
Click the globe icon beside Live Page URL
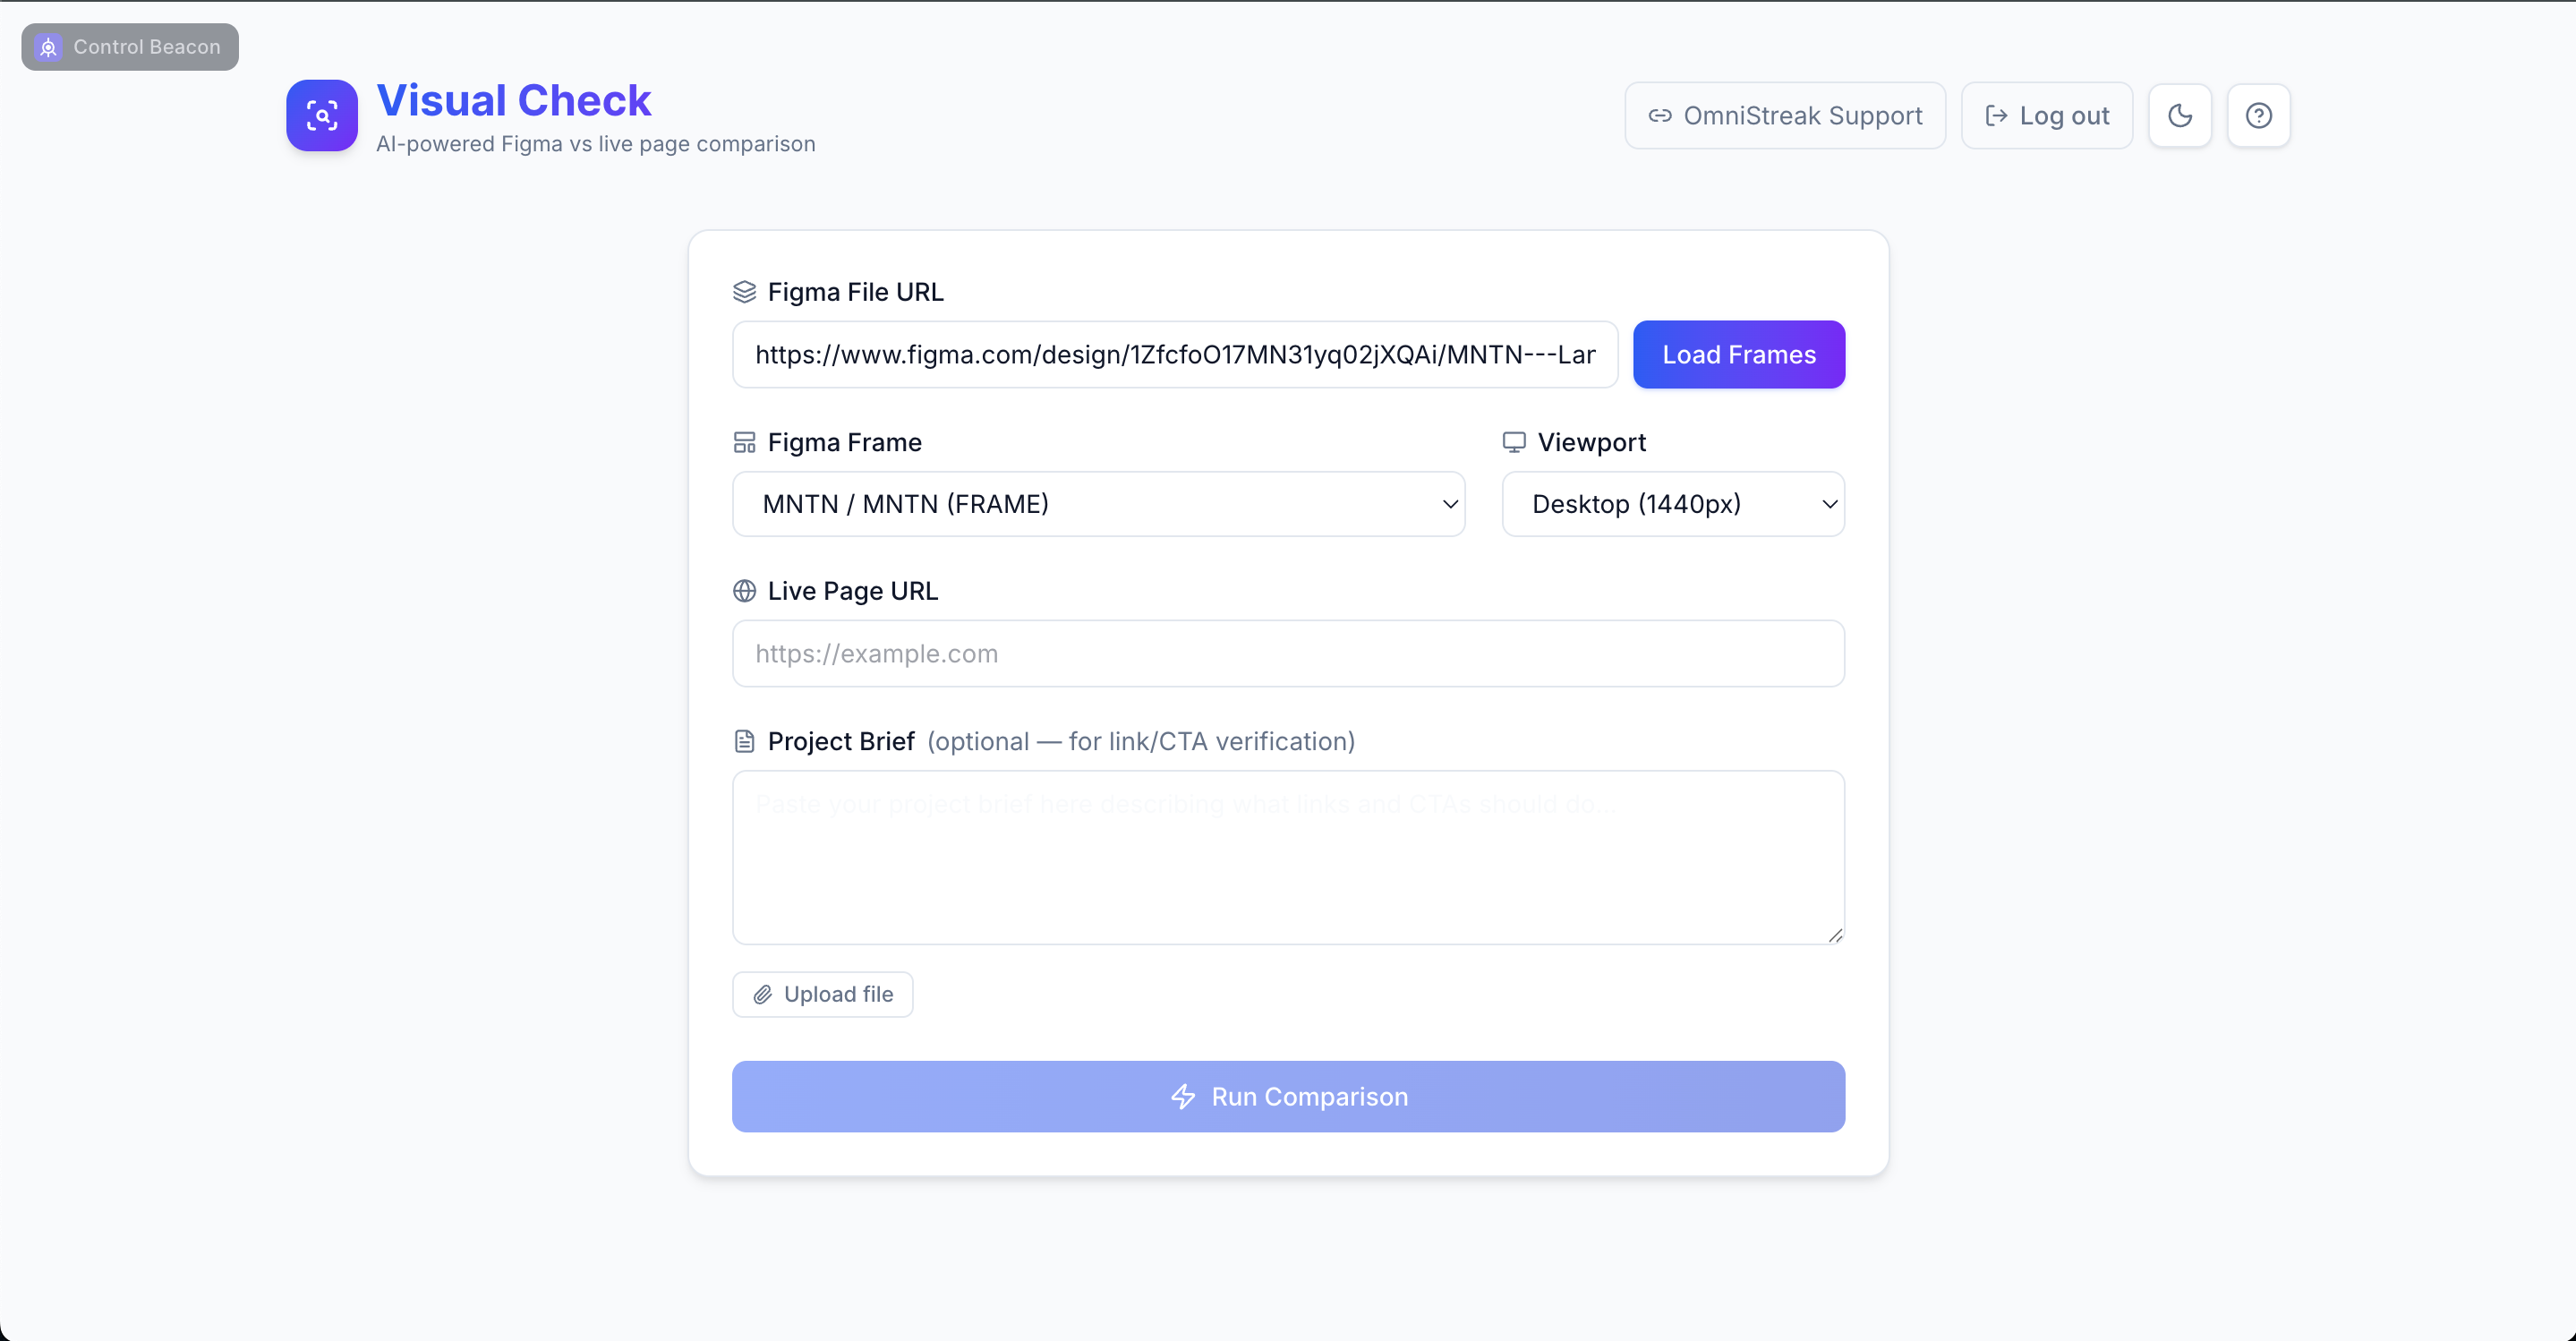(744, 591)
